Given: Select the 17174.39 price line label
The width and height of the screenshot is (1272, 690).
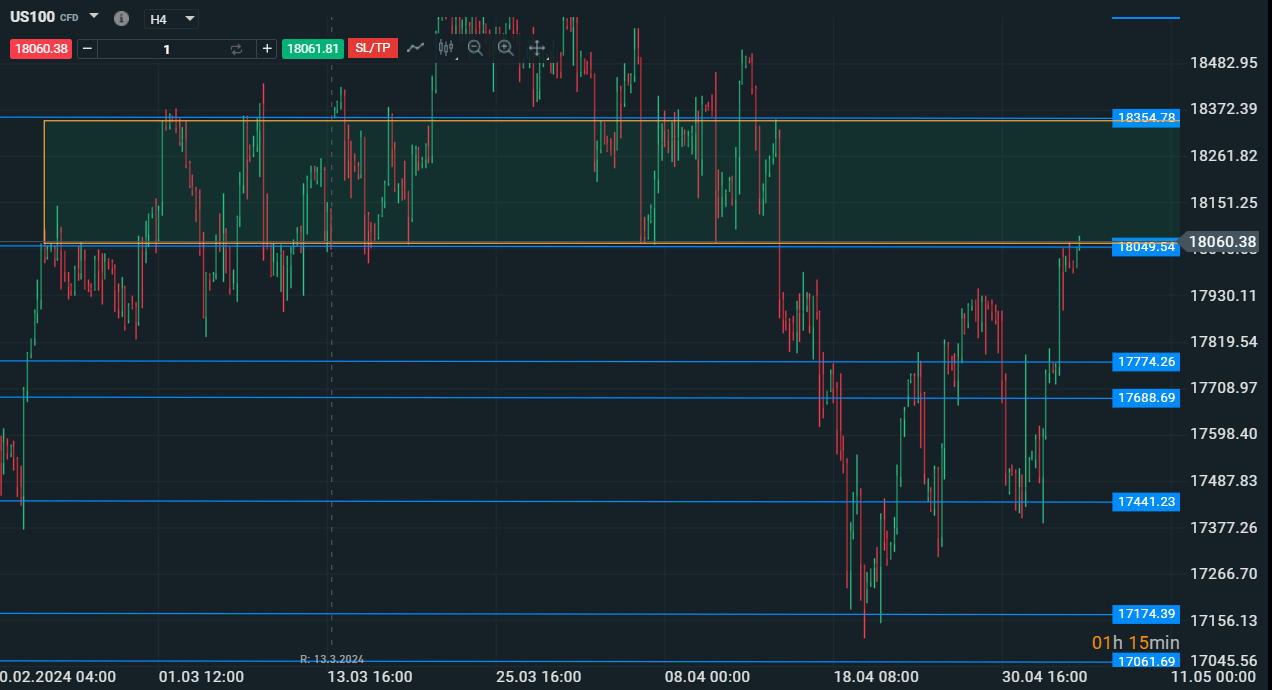Looking at the screenshot, I should point(1146,614).
